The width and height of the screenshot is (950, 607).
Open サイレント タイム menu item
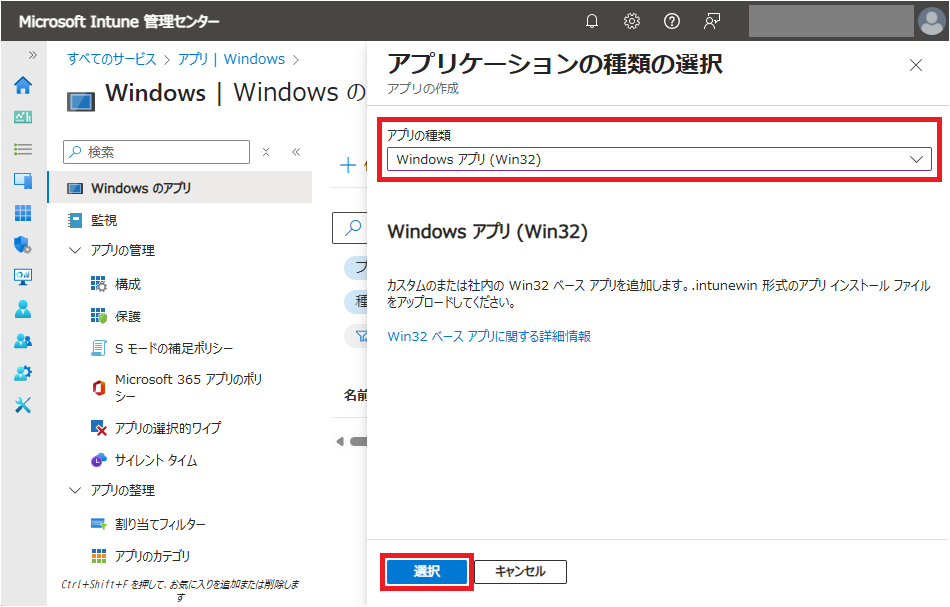click(156, 460)
